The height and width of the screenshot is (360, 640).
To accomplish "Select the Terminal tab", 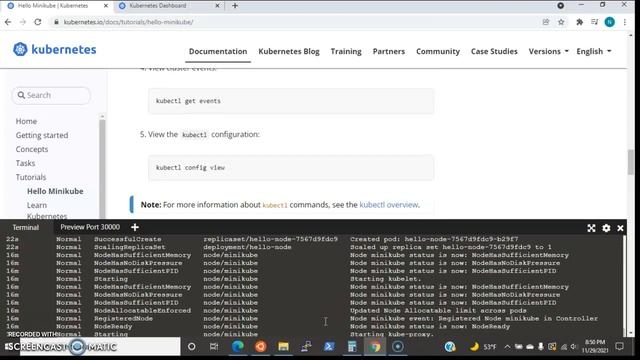I will (x=25, y=227).
